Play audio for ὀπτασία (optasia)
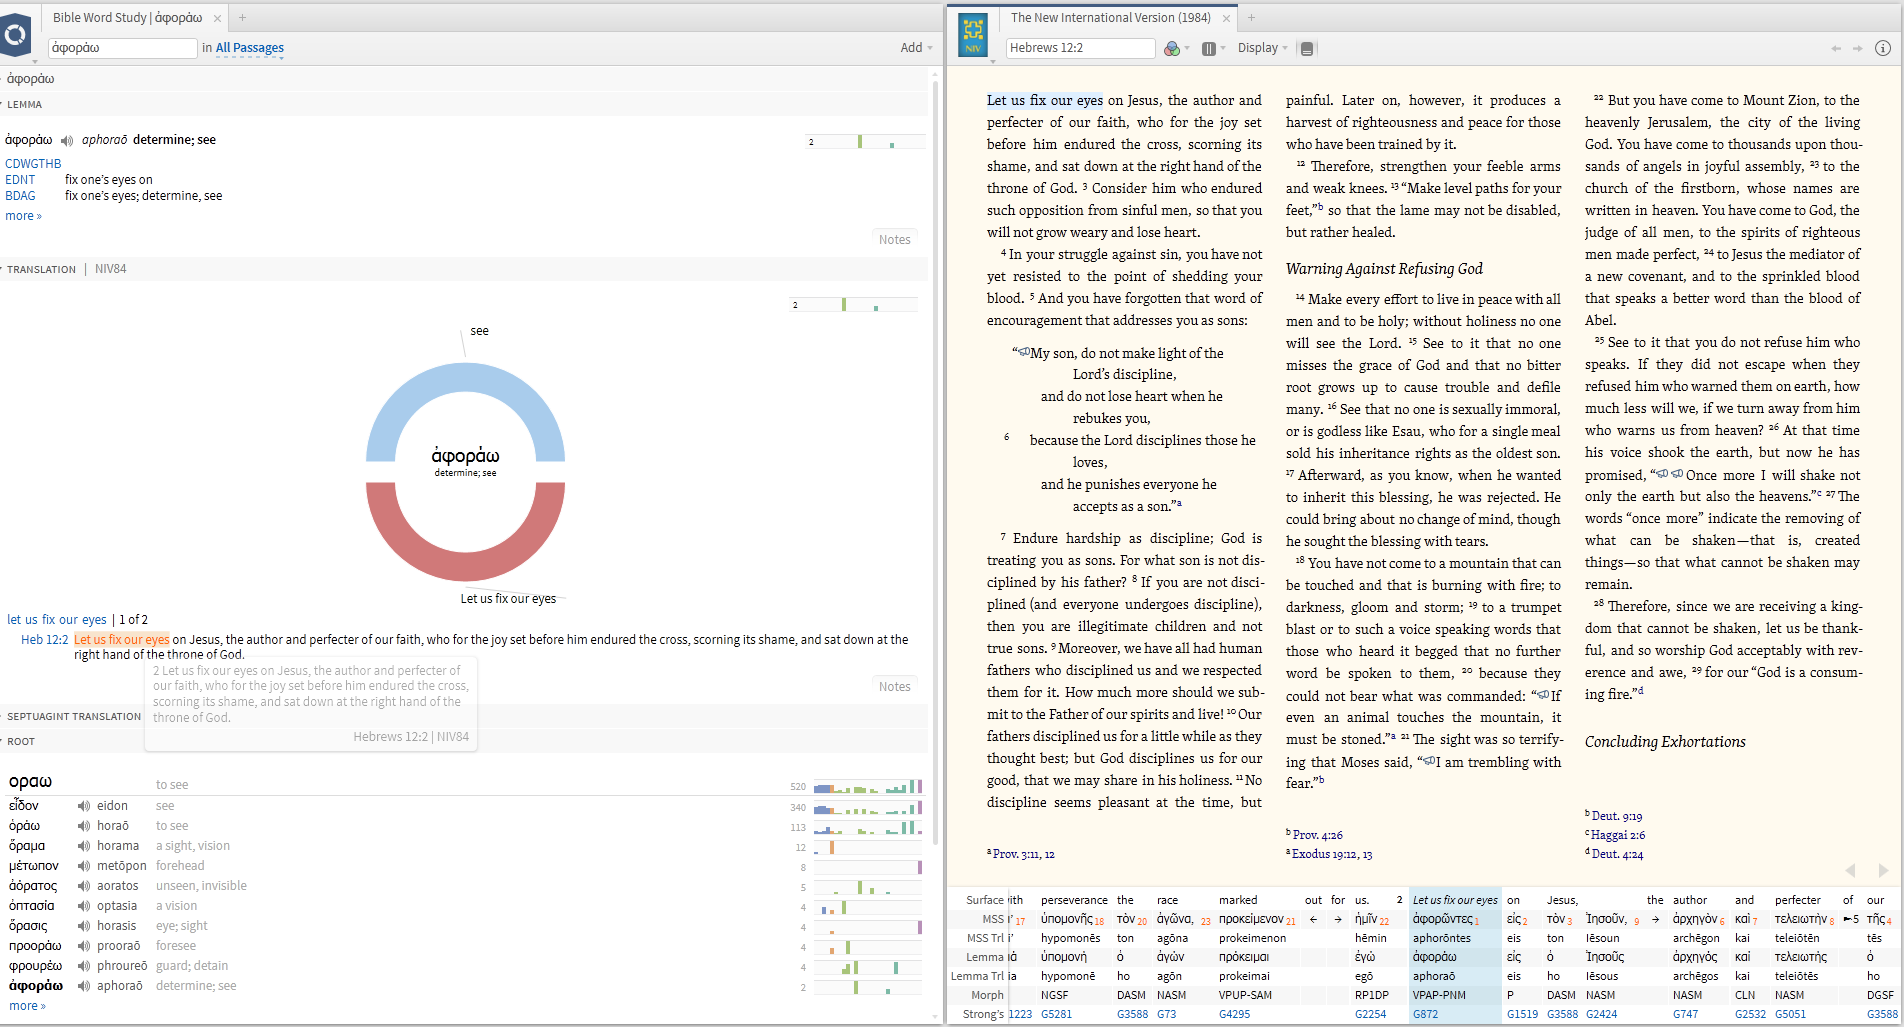Viewport: 1904px width, 1027px height. (x=84, y=906)
